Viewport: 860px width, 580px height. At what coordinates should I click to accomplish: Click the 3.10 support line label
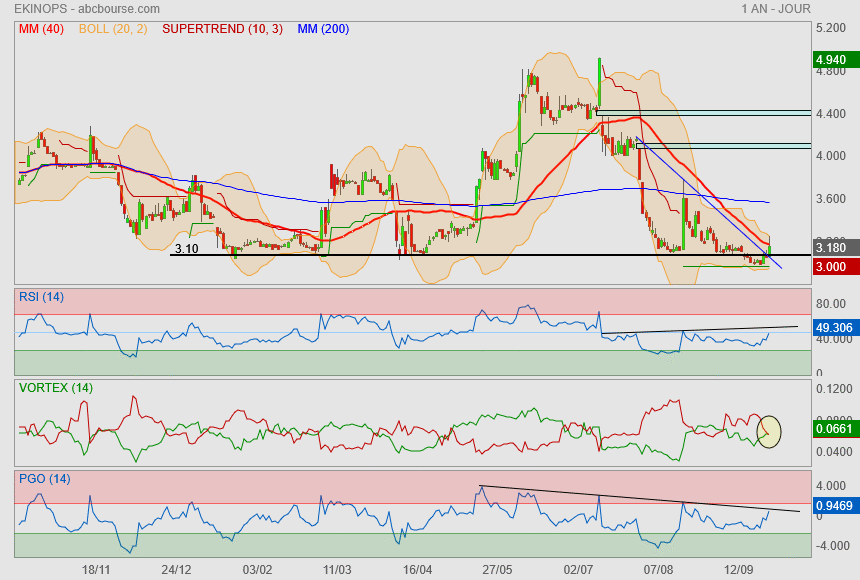pos(186,249)
